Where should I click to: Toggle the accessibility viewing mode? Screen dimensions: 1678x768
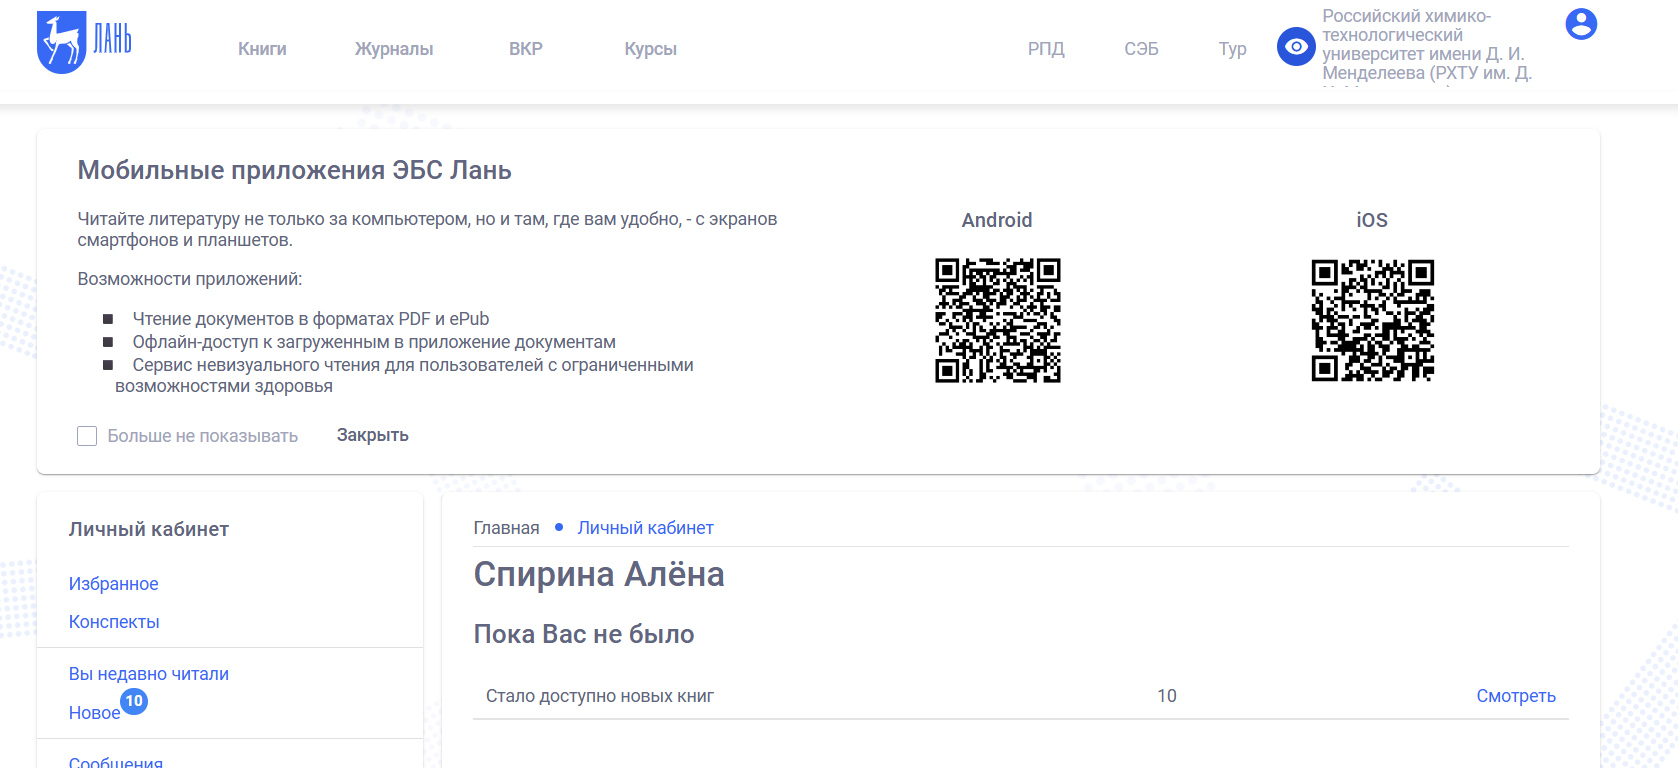pyautogui.click(x=1295, y=46)
